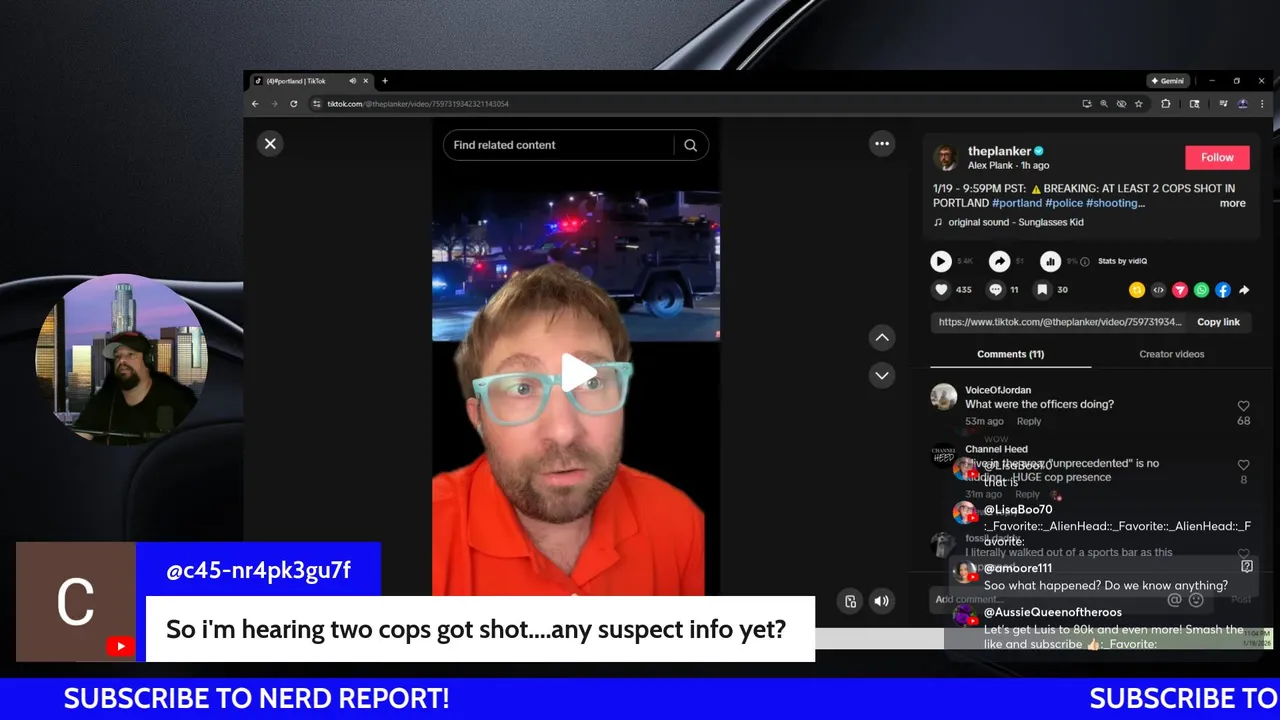Click the tiktok.com address bar URL
This screenshot has height=720, width=1280.
click(418, 104)
